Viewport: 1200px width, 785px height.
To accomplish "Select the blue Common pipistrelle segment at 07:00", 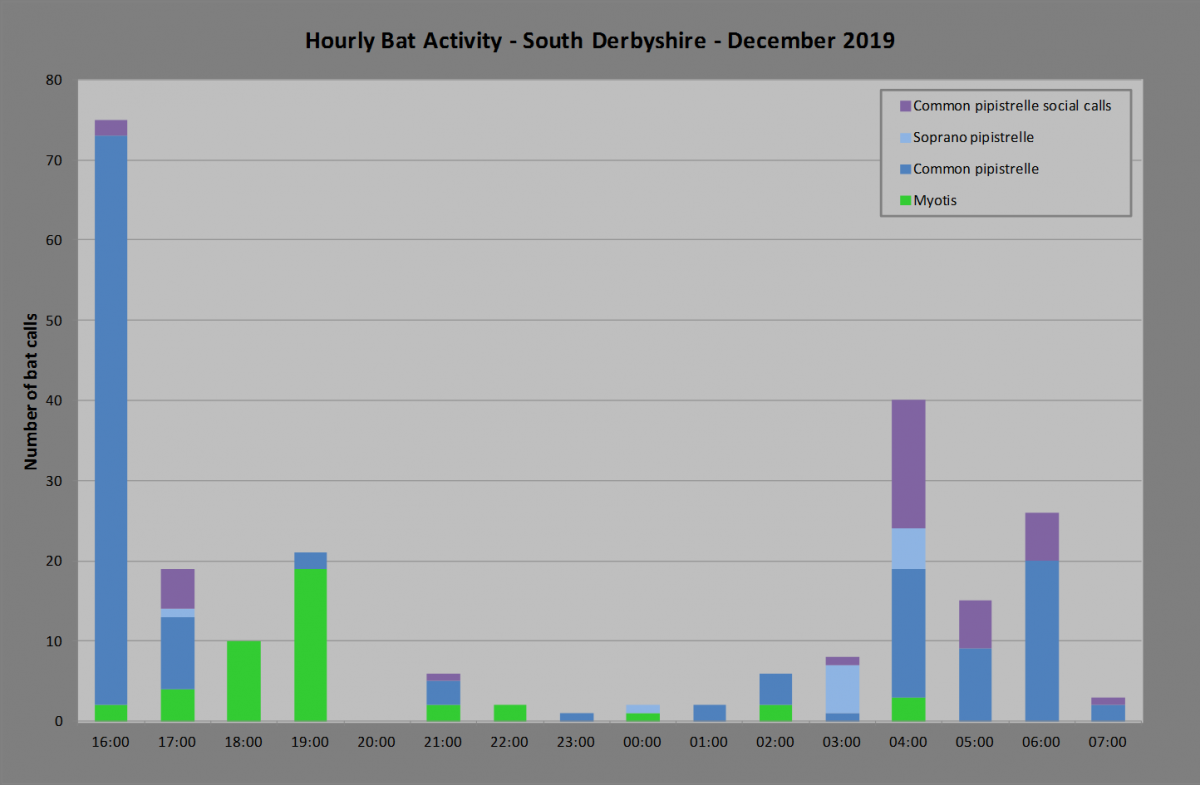I will coord(1108,713).
